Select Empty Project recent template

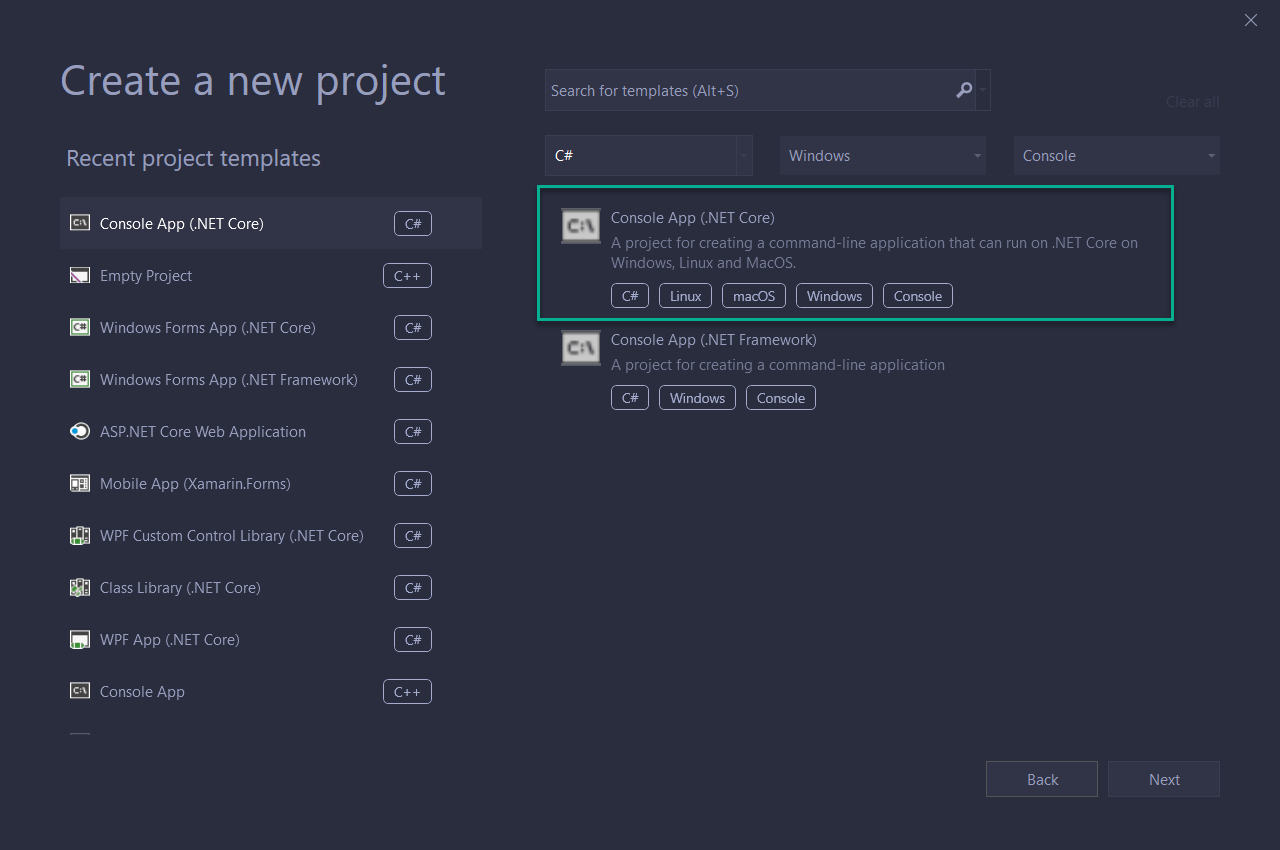click(x=271, y=275)
